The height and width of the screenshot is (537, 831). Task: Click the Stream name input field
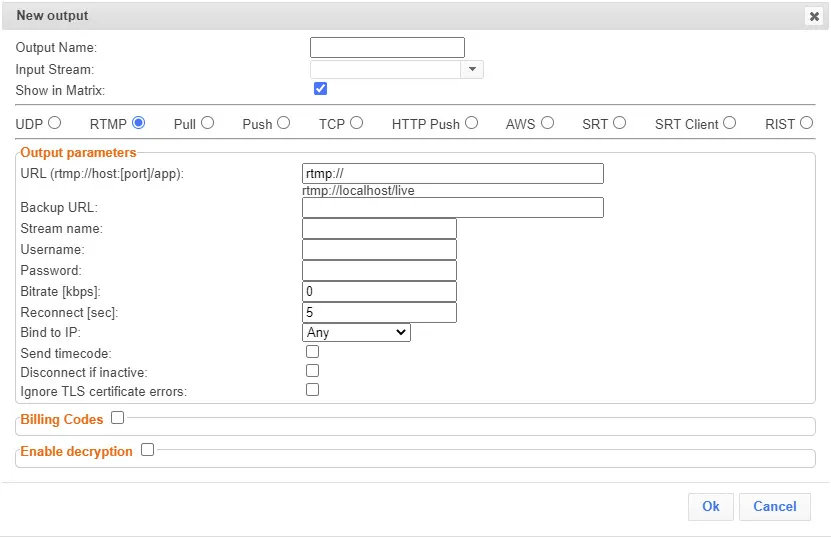(379, 228)
